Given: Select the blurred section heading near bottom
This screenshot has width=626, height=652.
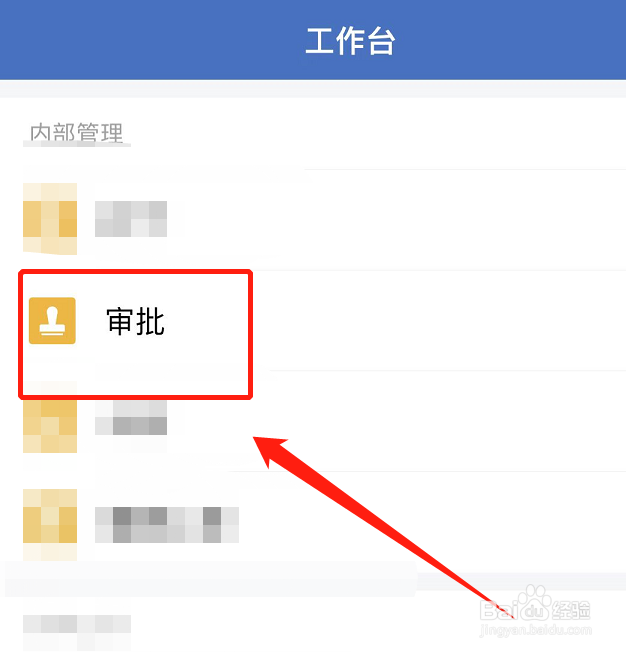Looking at the screenshot, I should coord(77,624).
